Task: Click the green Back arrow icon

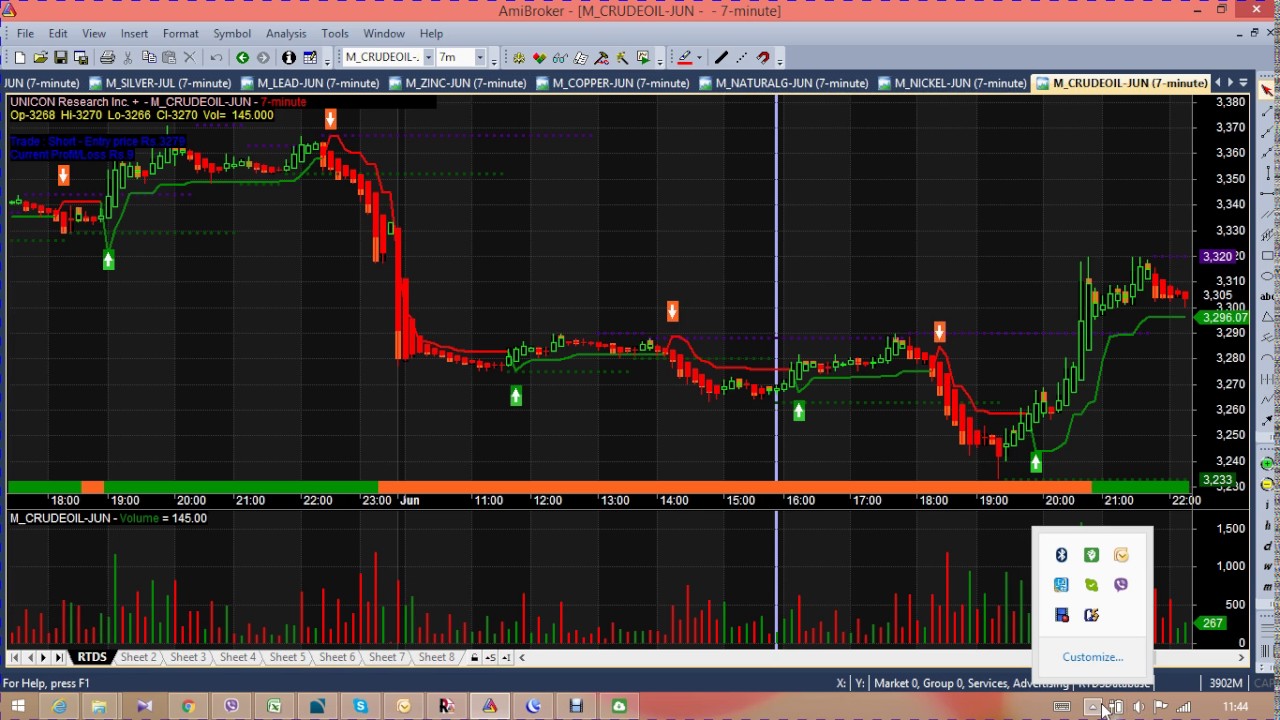Action: (242, 58)
